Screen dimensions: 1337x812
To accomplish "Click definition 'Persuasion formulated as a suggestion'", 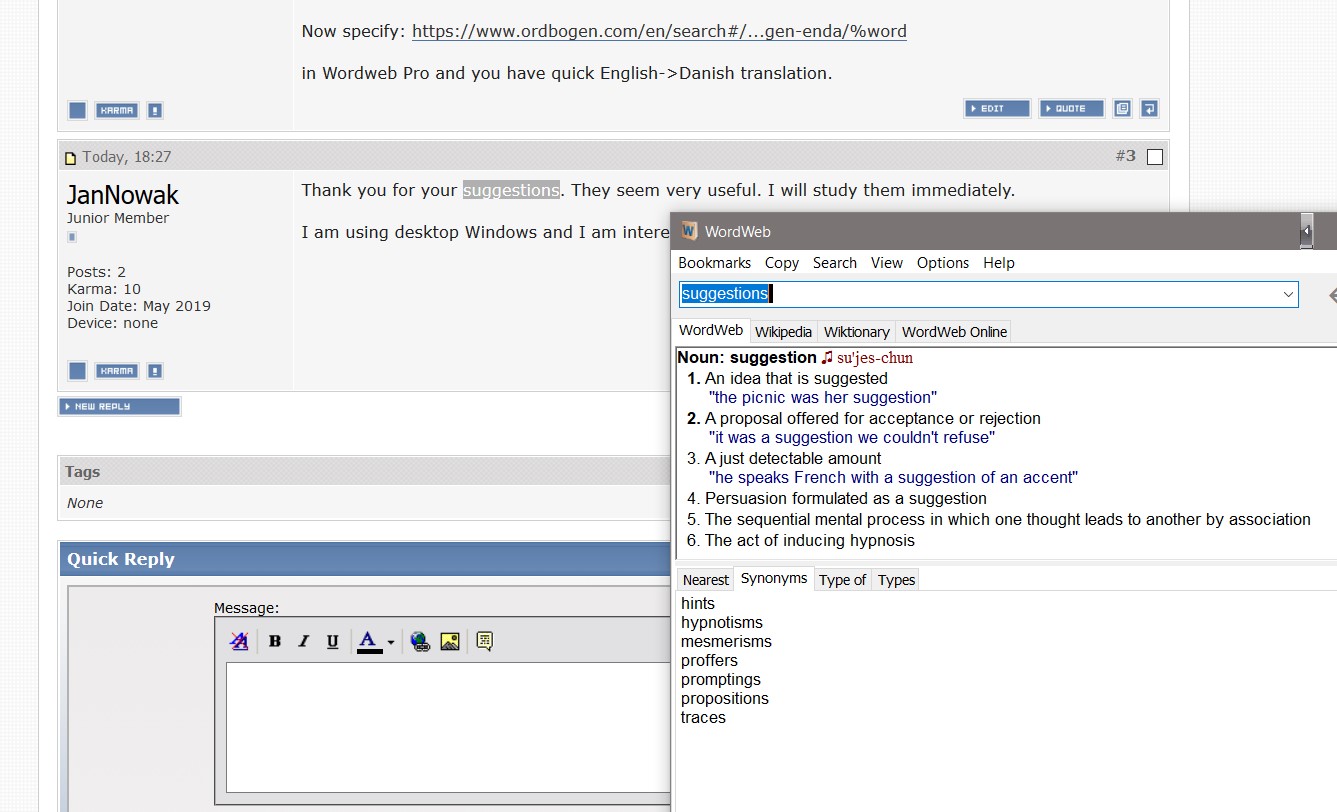I will [x=846, y=499].
